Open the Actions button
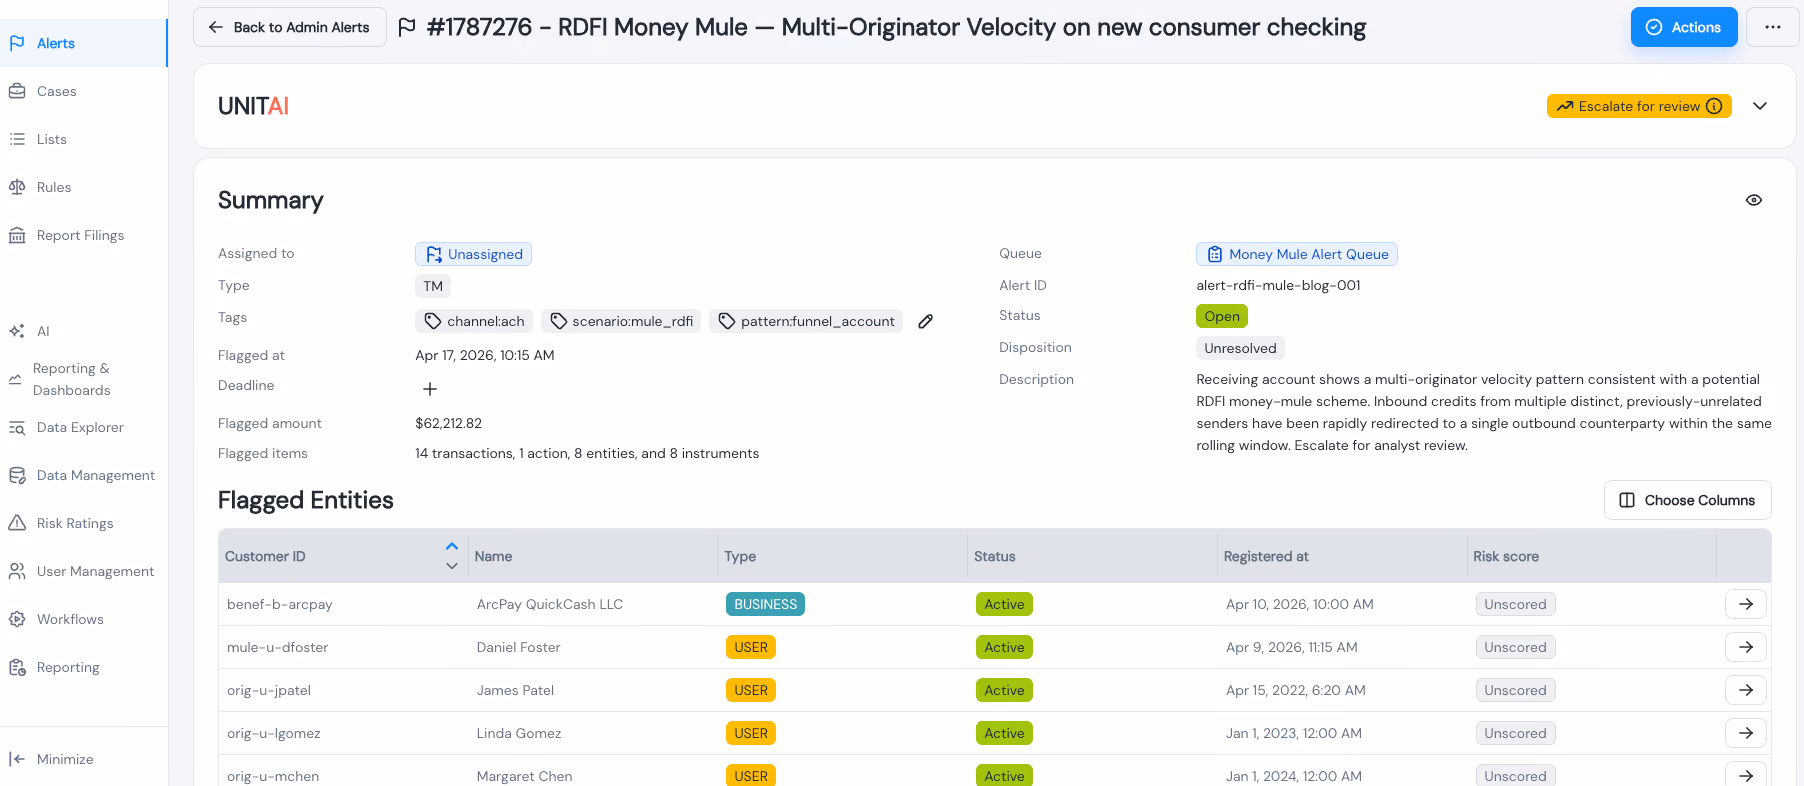This screenshot has height=786, width=1804. click(x=1684, y=27)
